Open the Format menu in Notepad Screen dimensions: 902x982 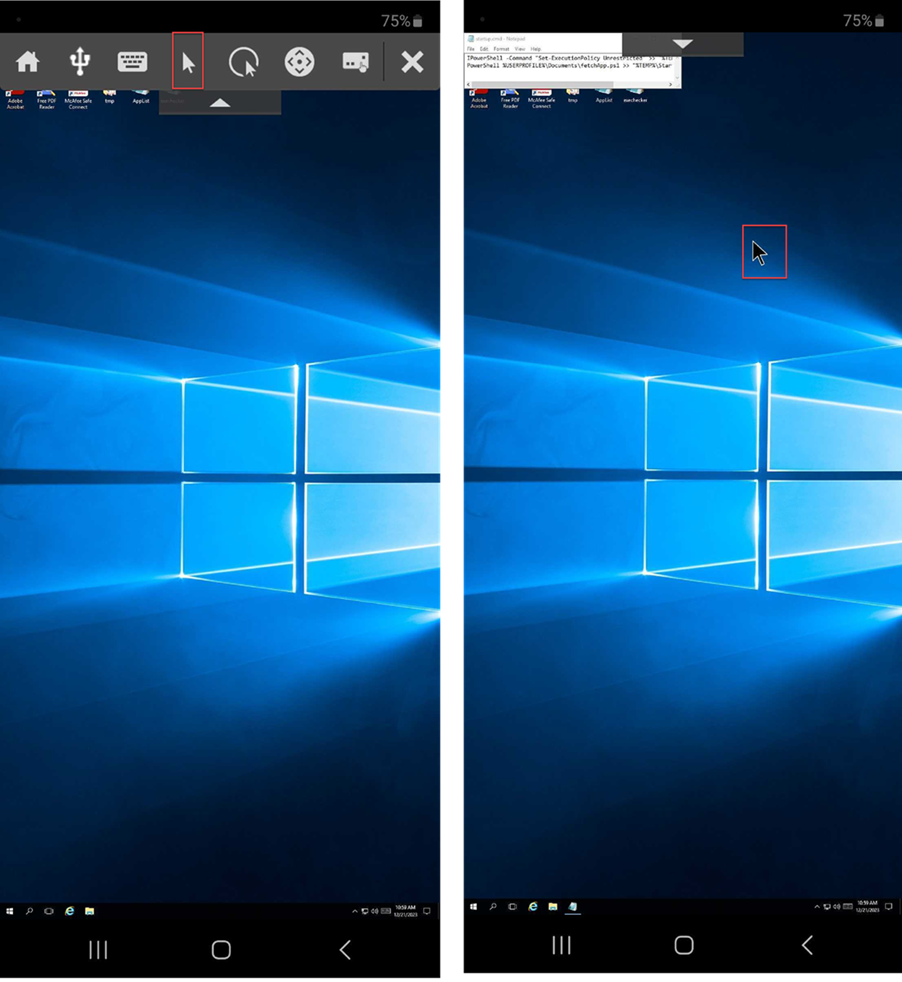click(x=501, y=48)
